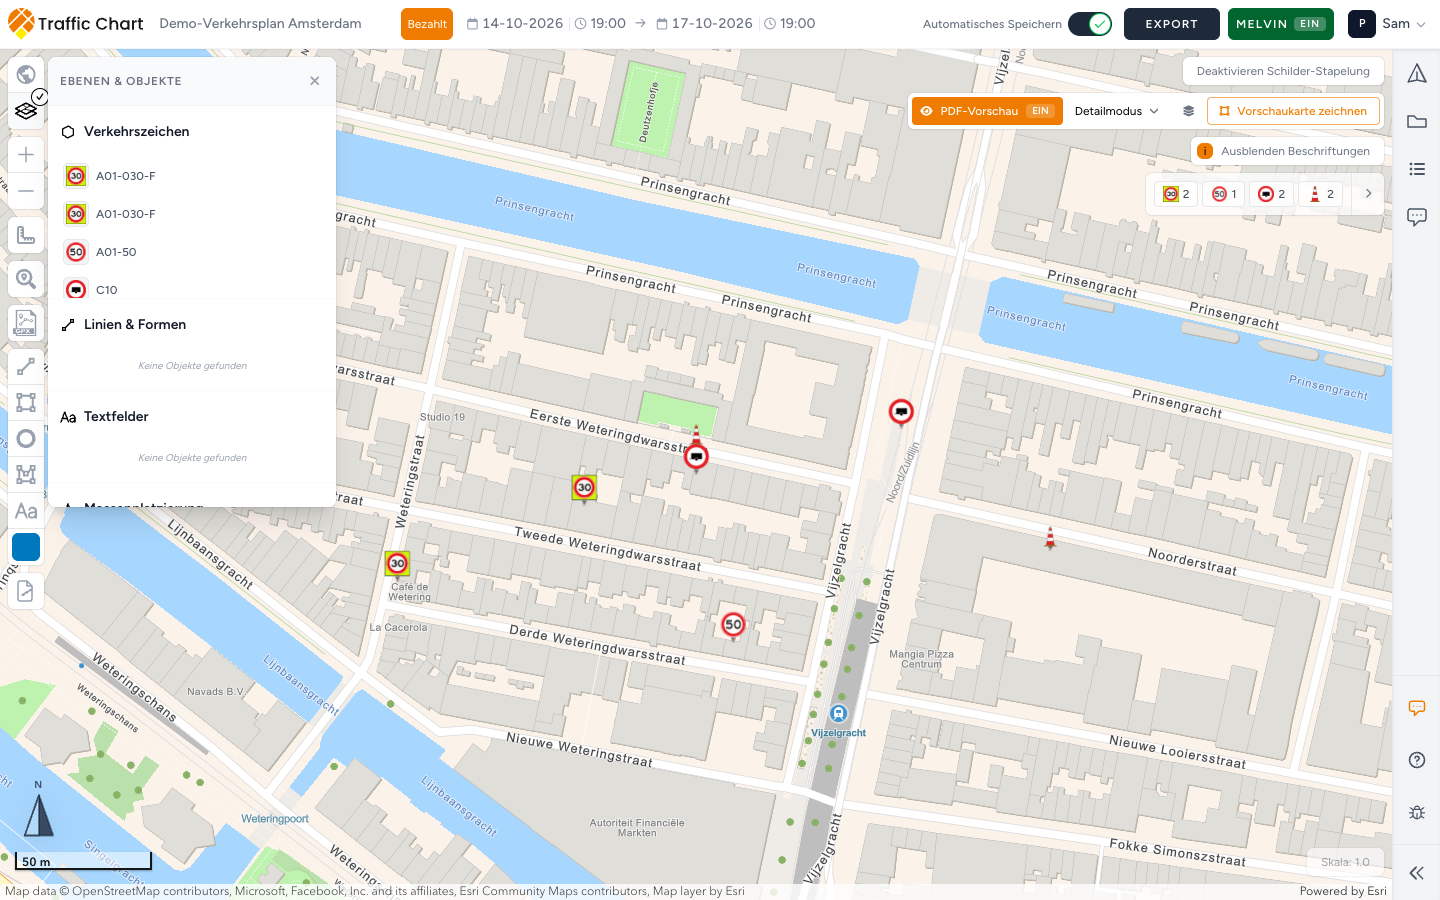Expand the sign counts with right chevron
Image resolution: width=1440 pixels, height=900 pixels.
click(x=1368, y=194)
